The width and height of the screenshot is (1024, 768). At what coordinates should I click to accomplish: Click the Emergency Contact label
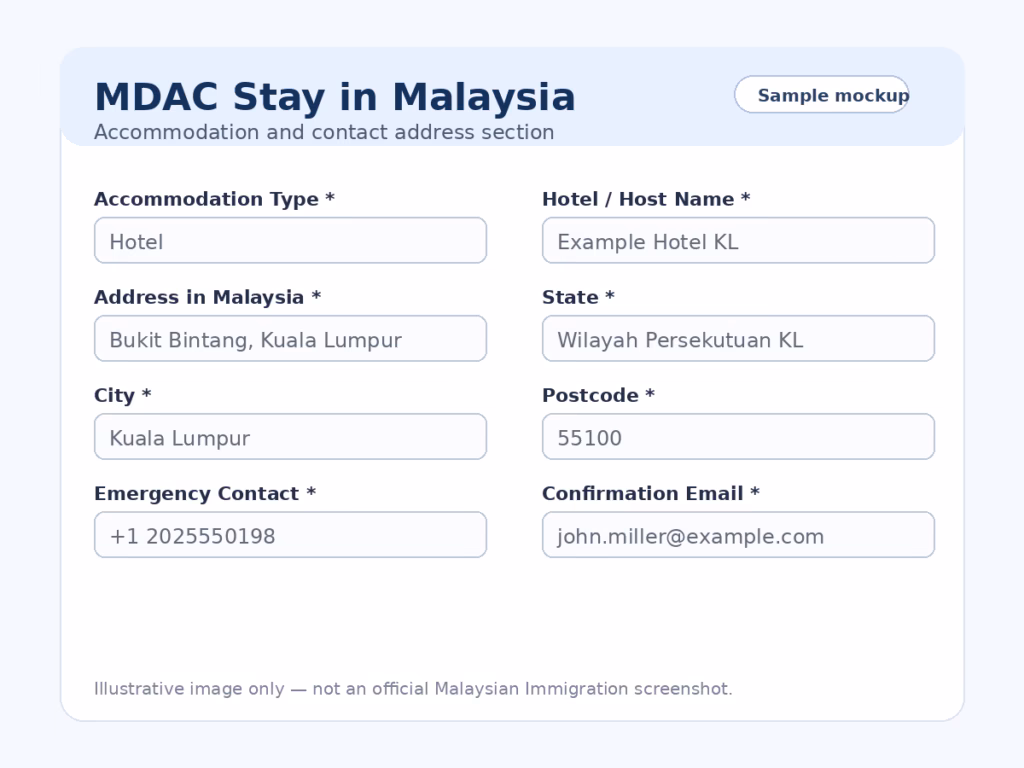pos(204,494)
